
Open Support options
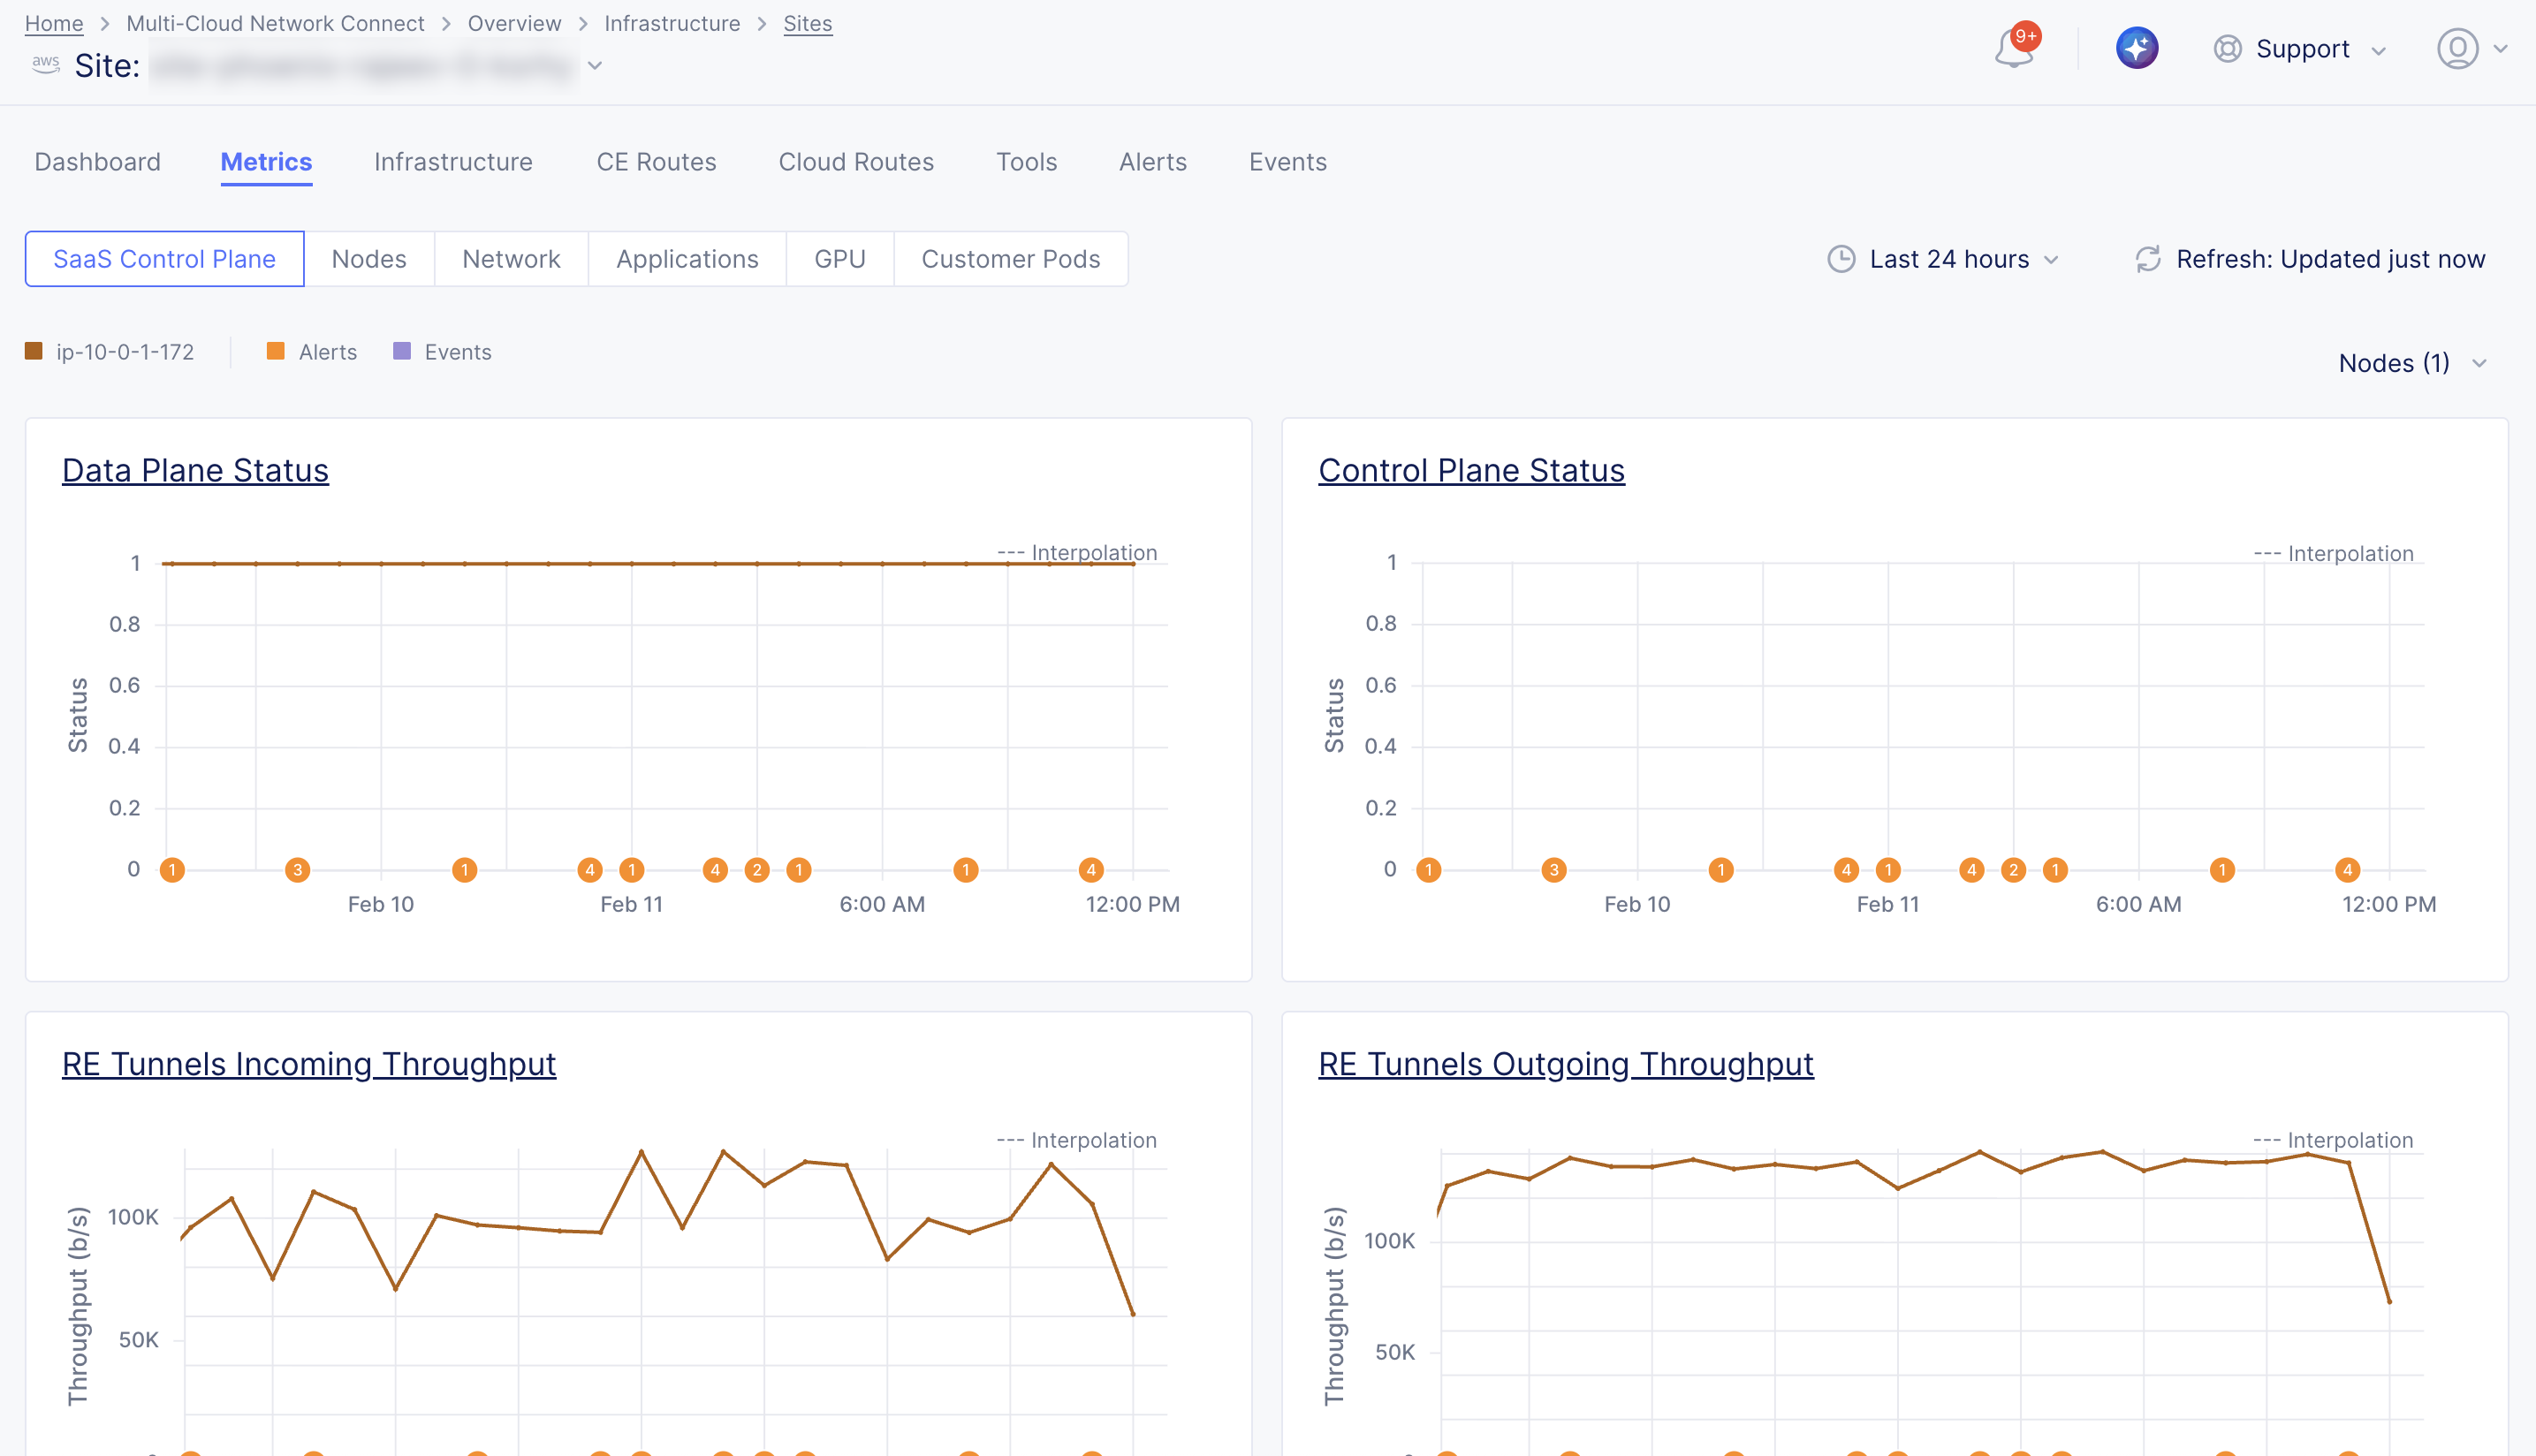2299,49
